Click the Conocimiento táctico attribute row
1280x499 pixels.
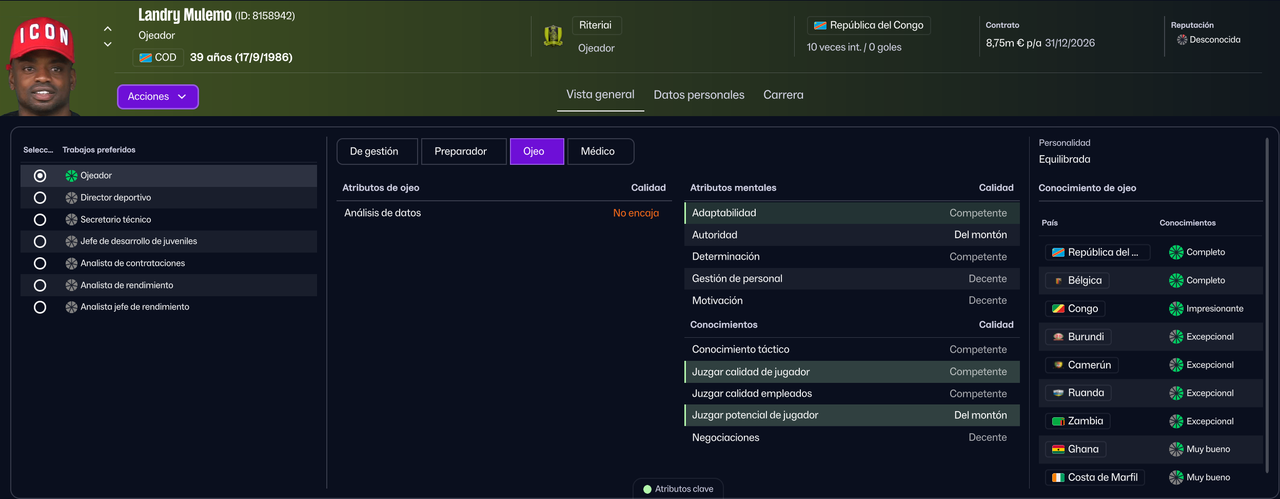[852, 350]
